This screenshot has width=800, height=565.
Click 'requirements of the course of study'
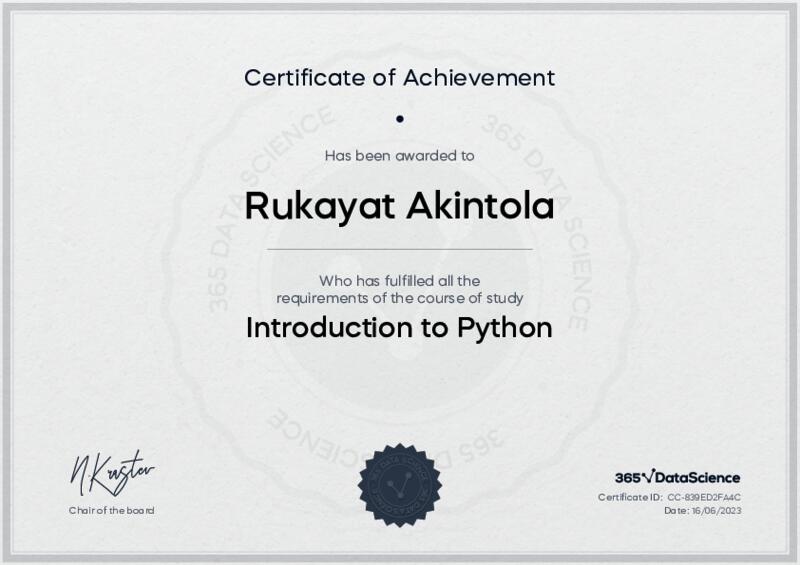[399, 298]
